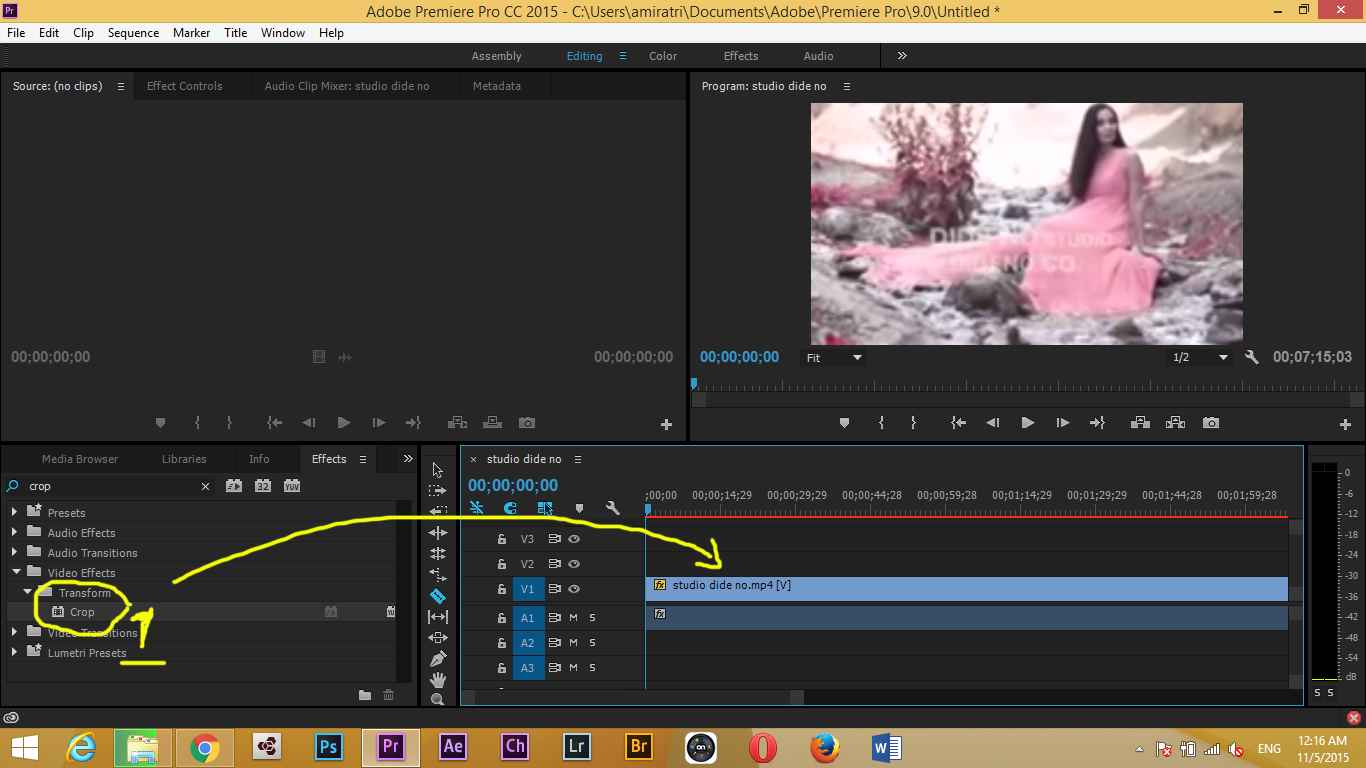Select the highlighted Razor tool
Screen dimensions: 1366x768
tap(437, 595)
